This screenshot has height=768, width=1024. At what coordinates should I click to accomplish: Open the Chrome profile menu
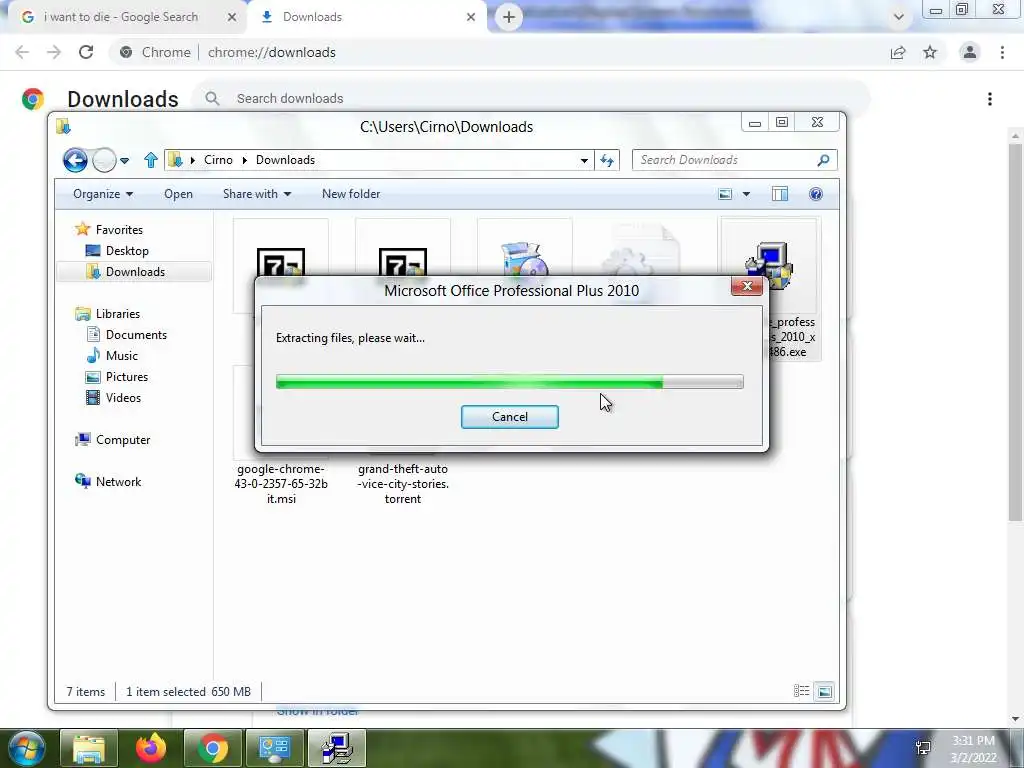point(970,52)
